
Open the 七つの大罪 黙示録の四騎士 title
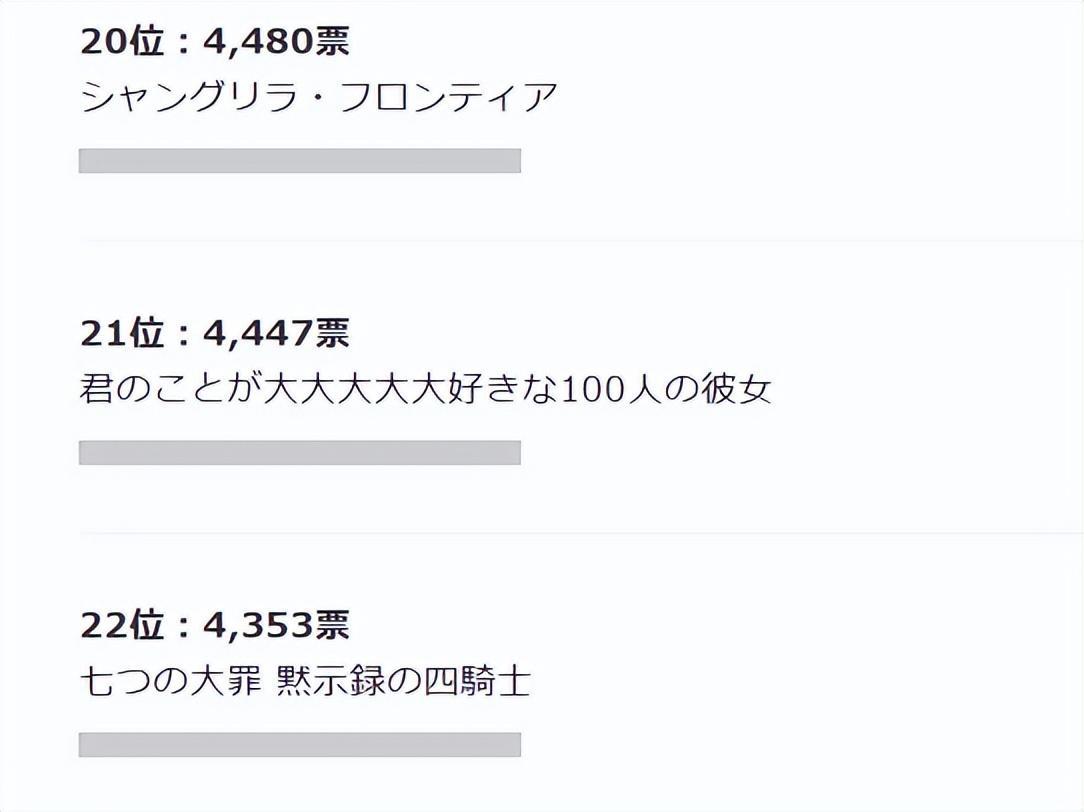(x=305, y=682)
